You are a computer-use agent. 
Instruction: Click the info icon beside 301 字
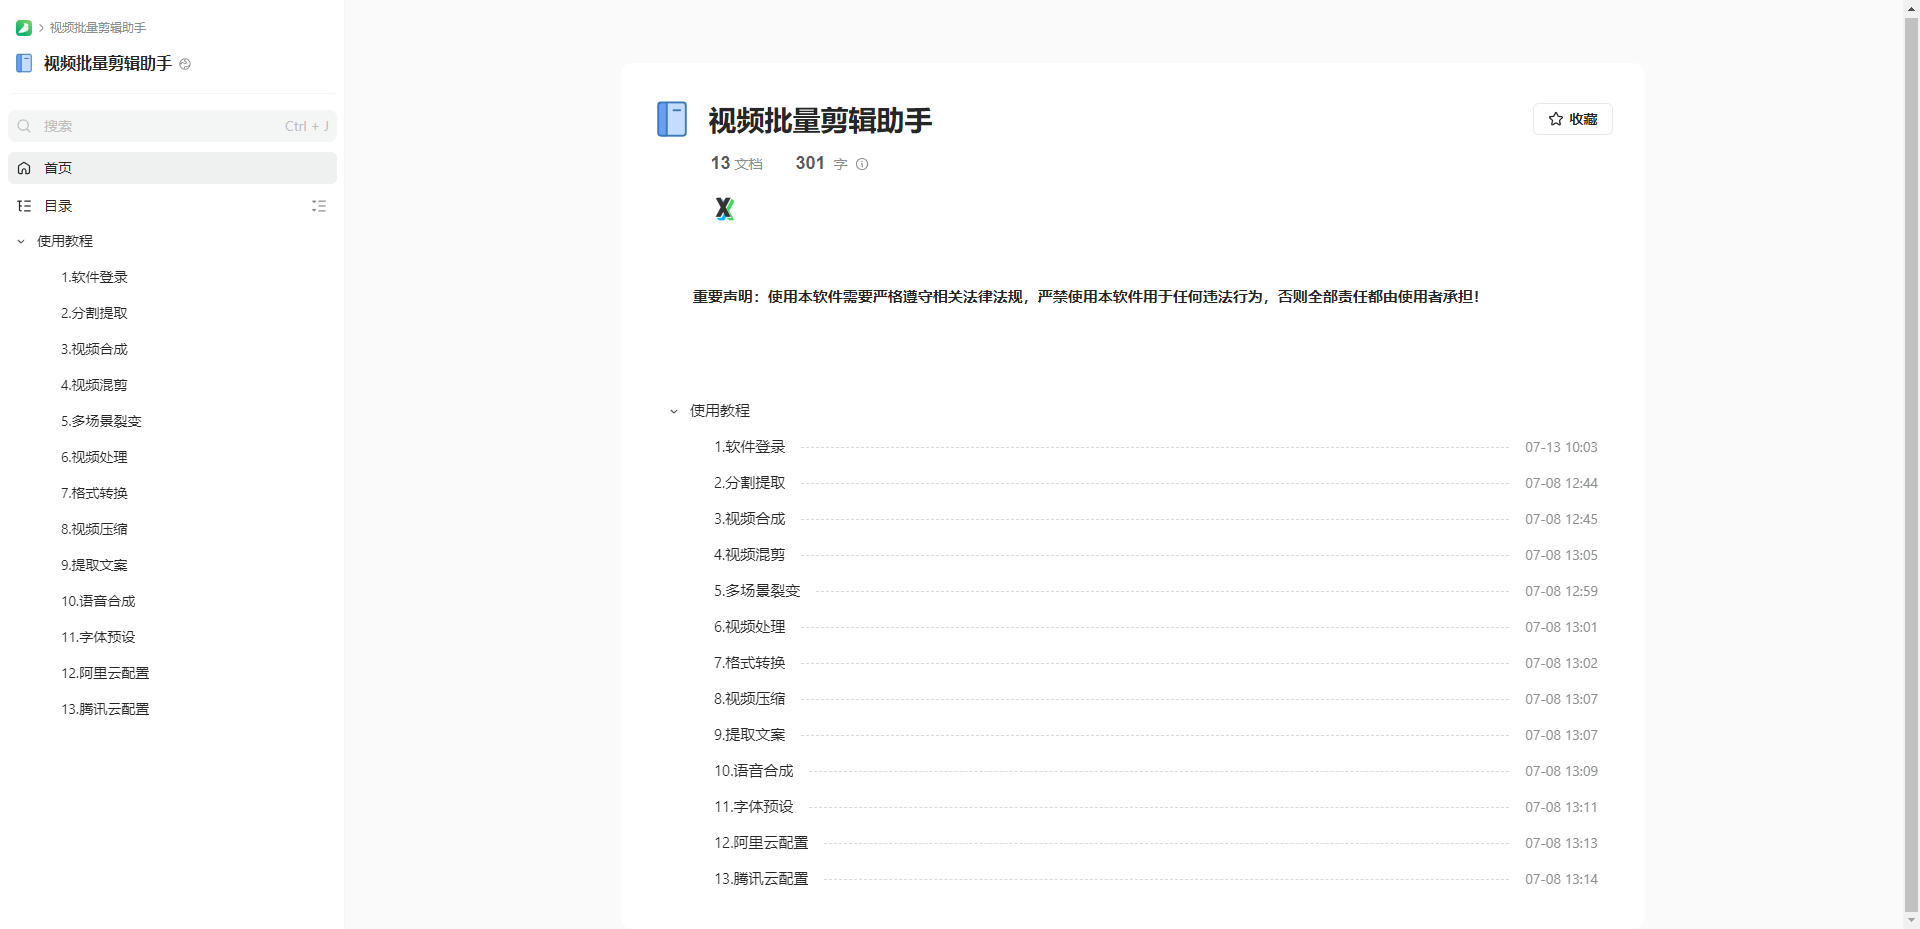point(862,164)
